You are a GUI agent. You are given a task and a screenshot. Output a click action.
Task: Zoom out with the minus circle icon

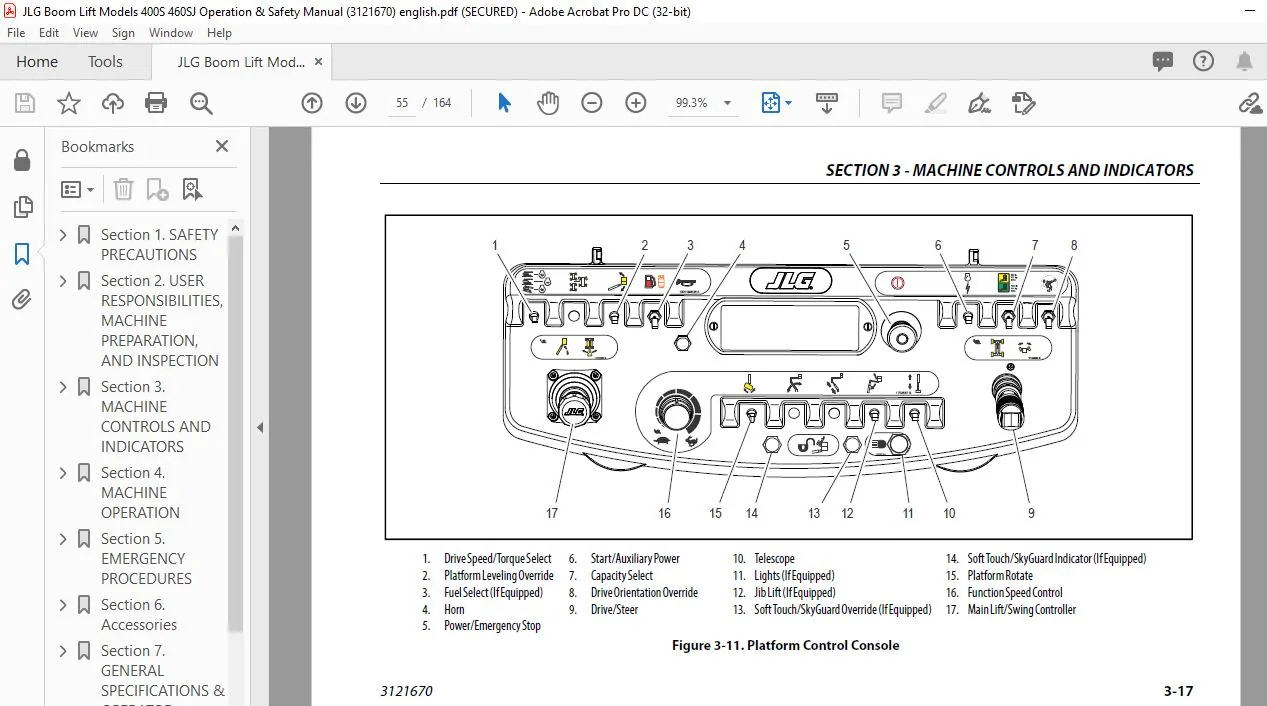pos(592,103)
